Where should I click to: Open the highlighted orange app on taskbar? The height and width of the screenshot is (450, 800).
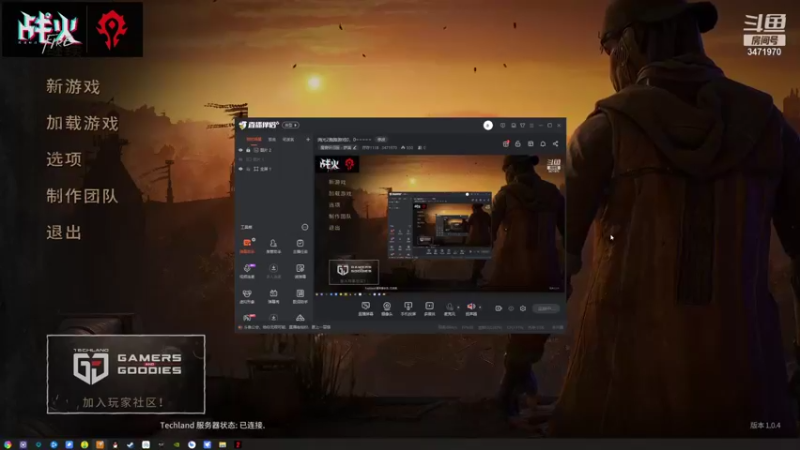point(100,444)
